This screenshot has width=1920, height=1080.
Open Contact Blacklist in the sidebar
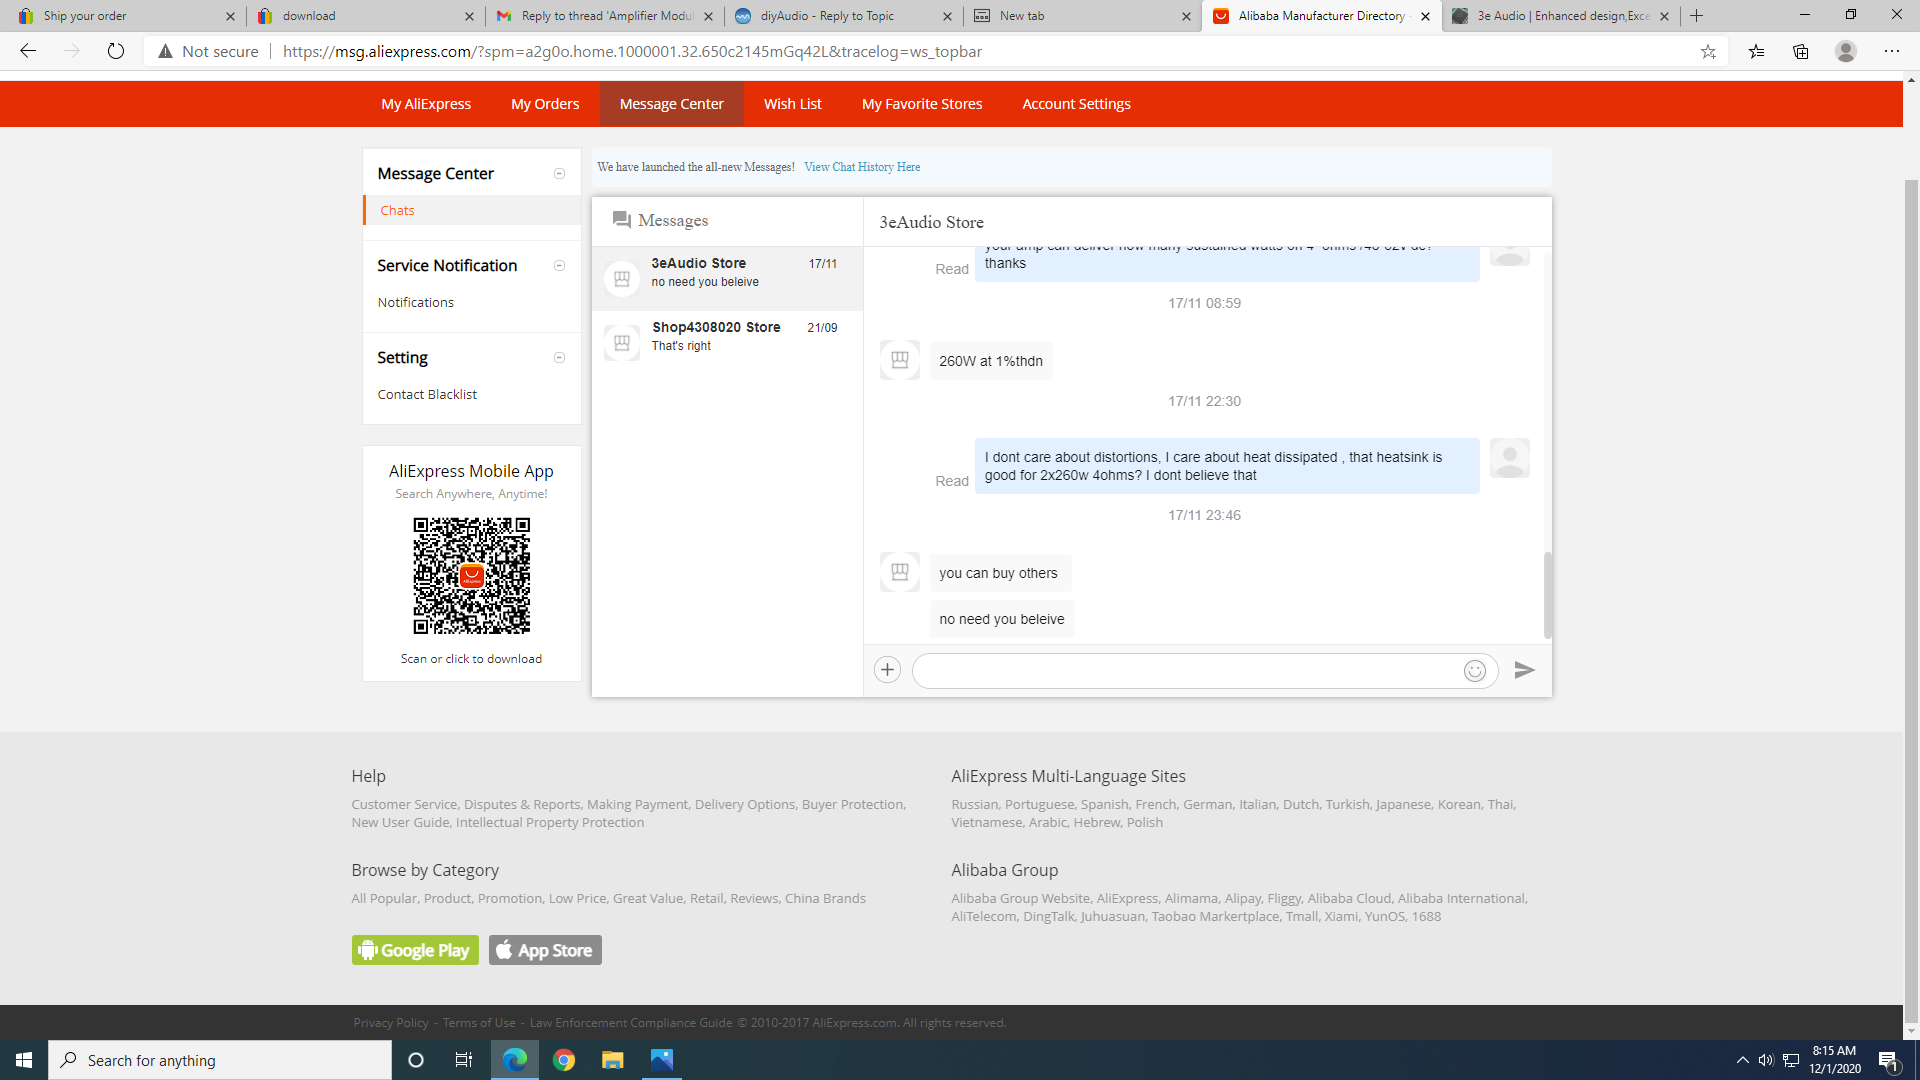pos(427,395)
